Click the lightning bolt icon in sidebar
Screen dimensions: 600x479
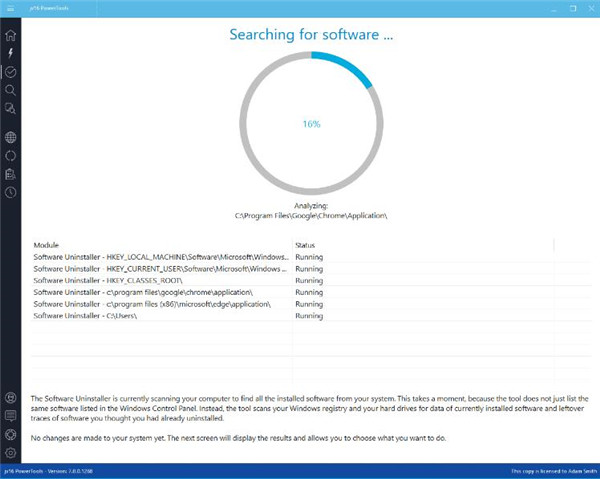click(10, 53)
